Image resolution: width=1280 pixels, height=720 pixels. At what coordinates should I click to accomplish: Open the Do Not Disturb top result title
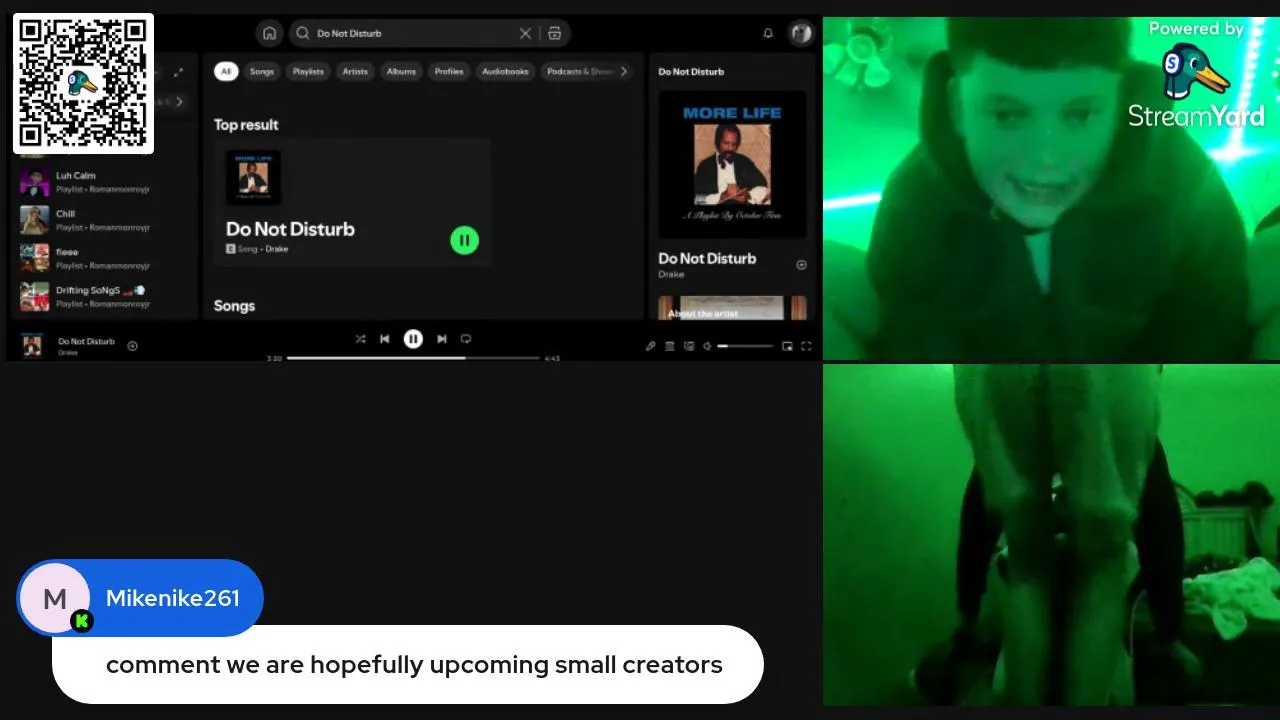pyautogui.click(x=290, y=229)
